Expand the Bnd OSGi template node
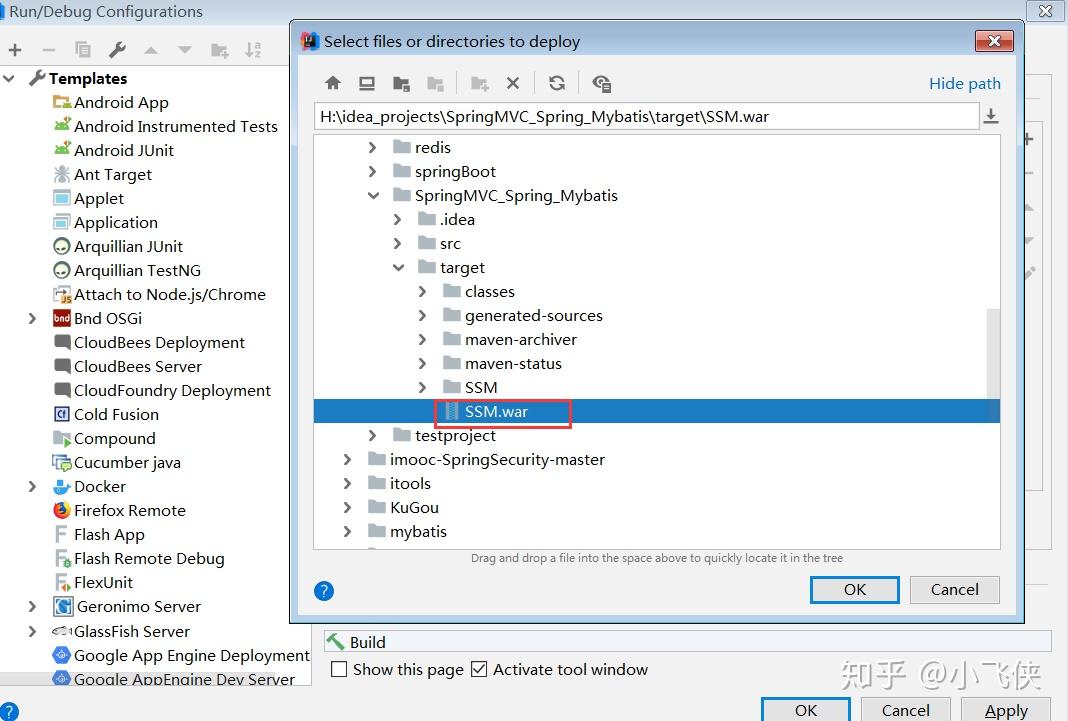The width and height of the screenshot is (1068, 721). [32, 319]
